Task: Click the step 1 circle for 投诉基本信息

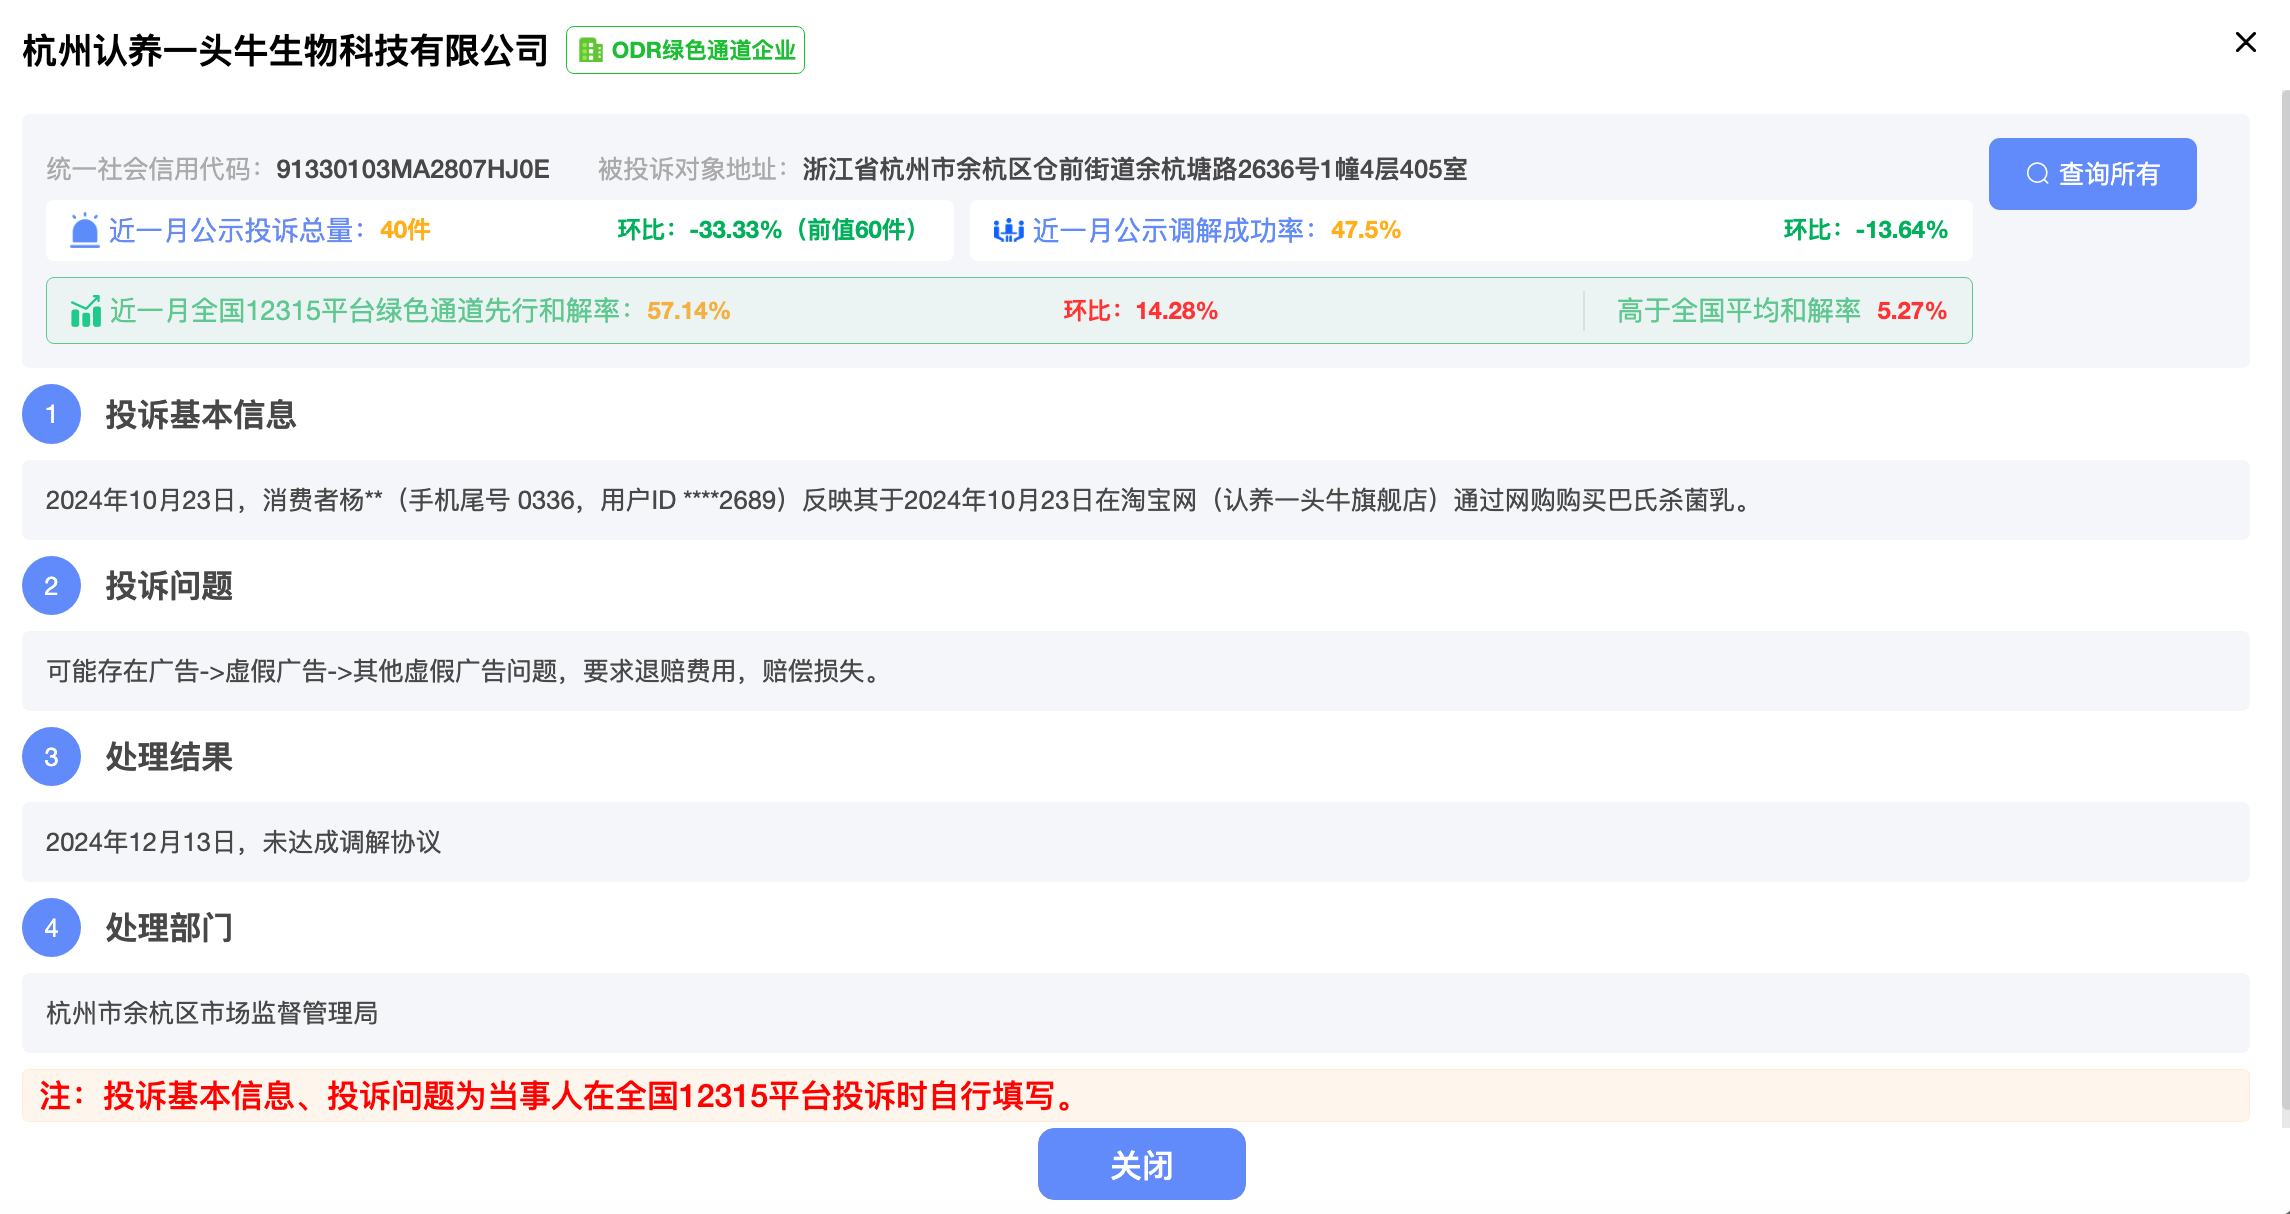Action: 51,414
